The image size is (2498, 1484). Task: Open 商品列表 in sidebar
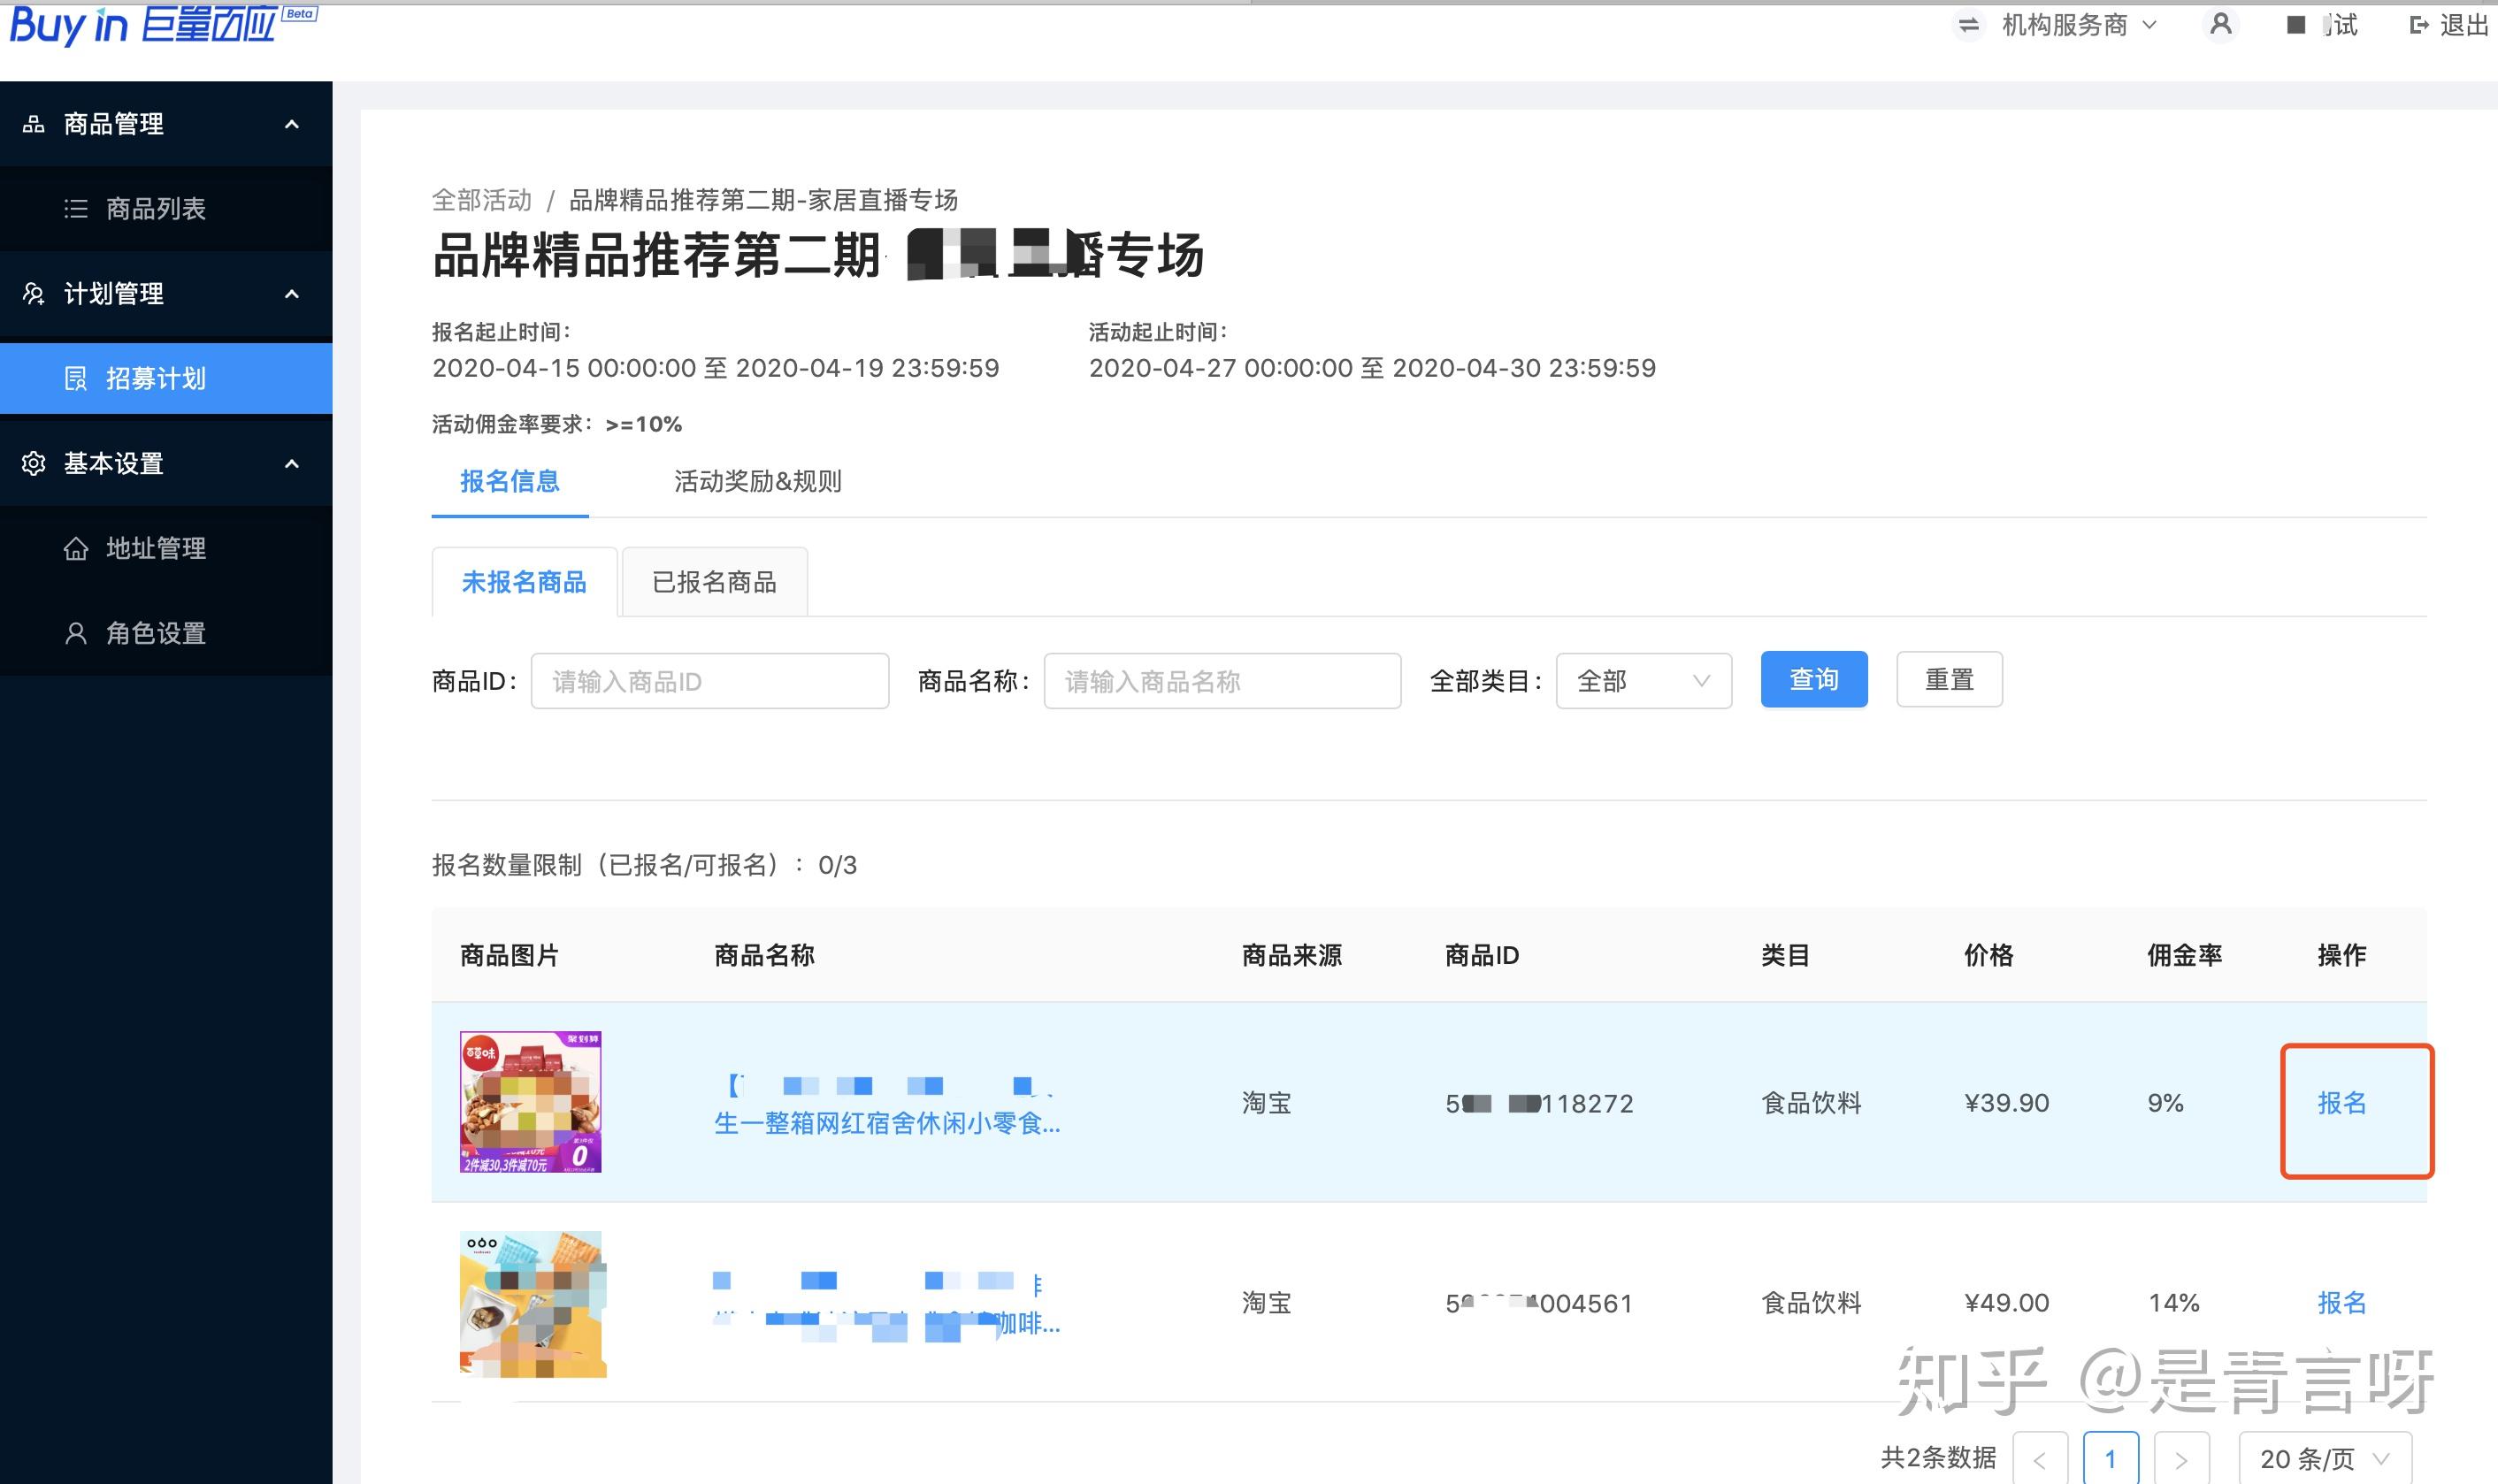pos(166,208)
